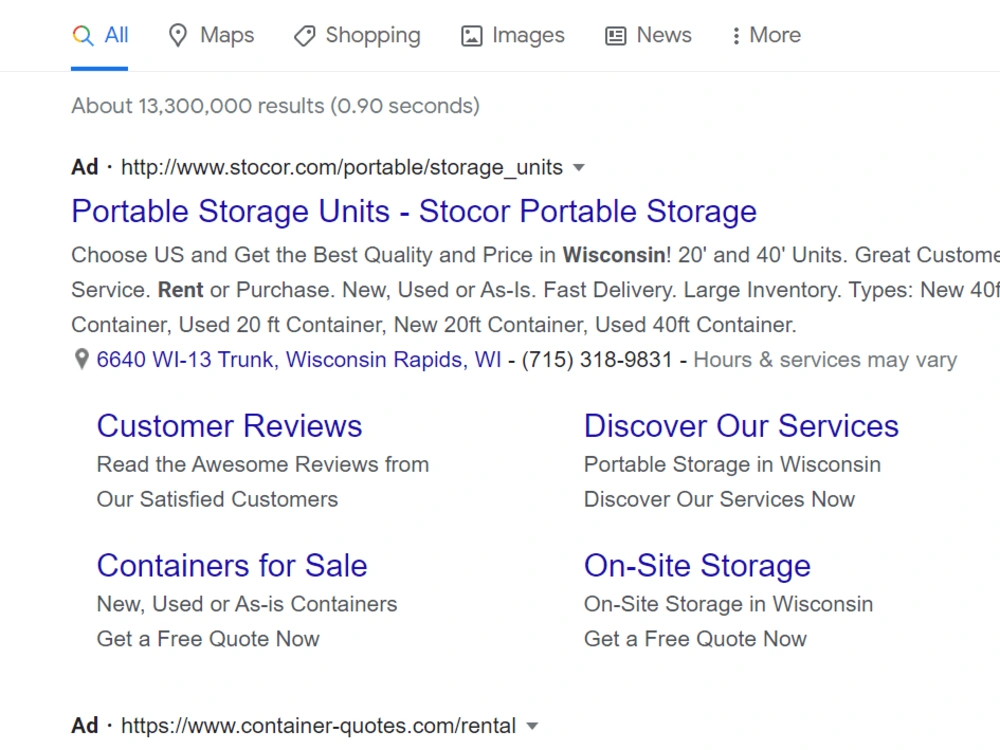Screen dimensions: 1000x750
Task: Click the phone number (715) 318-9831
Action: pos(597,360)
